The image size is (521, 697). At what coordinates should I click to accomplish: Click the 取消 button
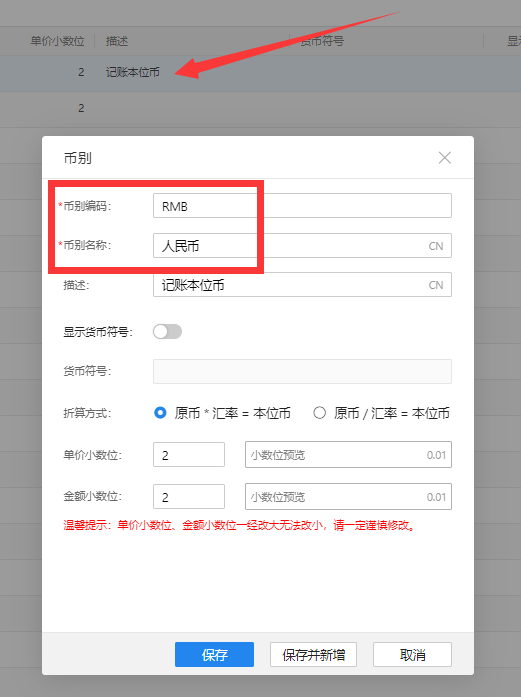pyautogui.click(x=413, y=654)
